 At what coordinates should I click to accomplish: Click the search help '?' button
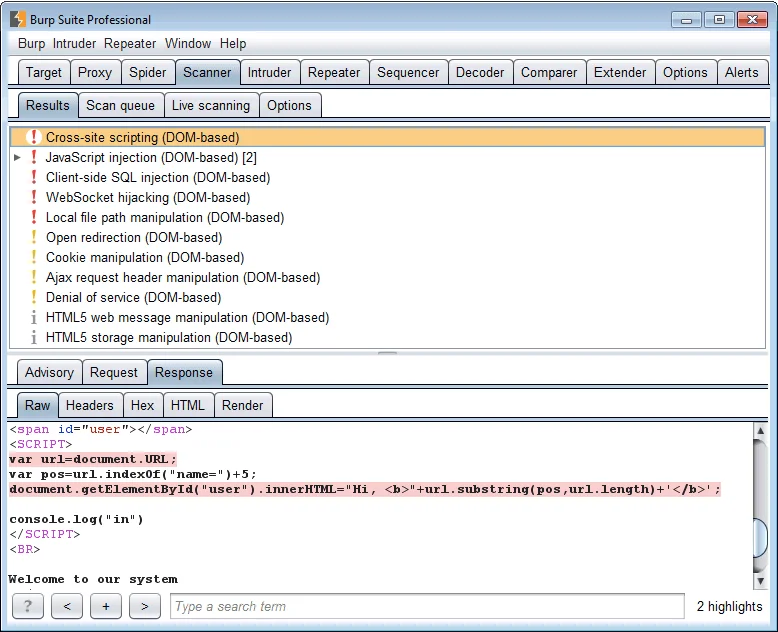point(28,606)
